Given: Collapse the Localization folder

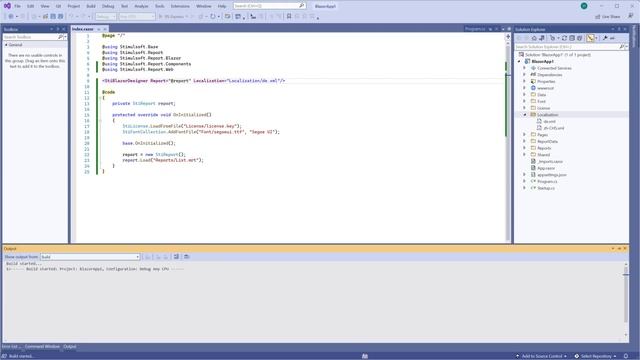Looking at the screenshot, I should click(x=524, y=115).
